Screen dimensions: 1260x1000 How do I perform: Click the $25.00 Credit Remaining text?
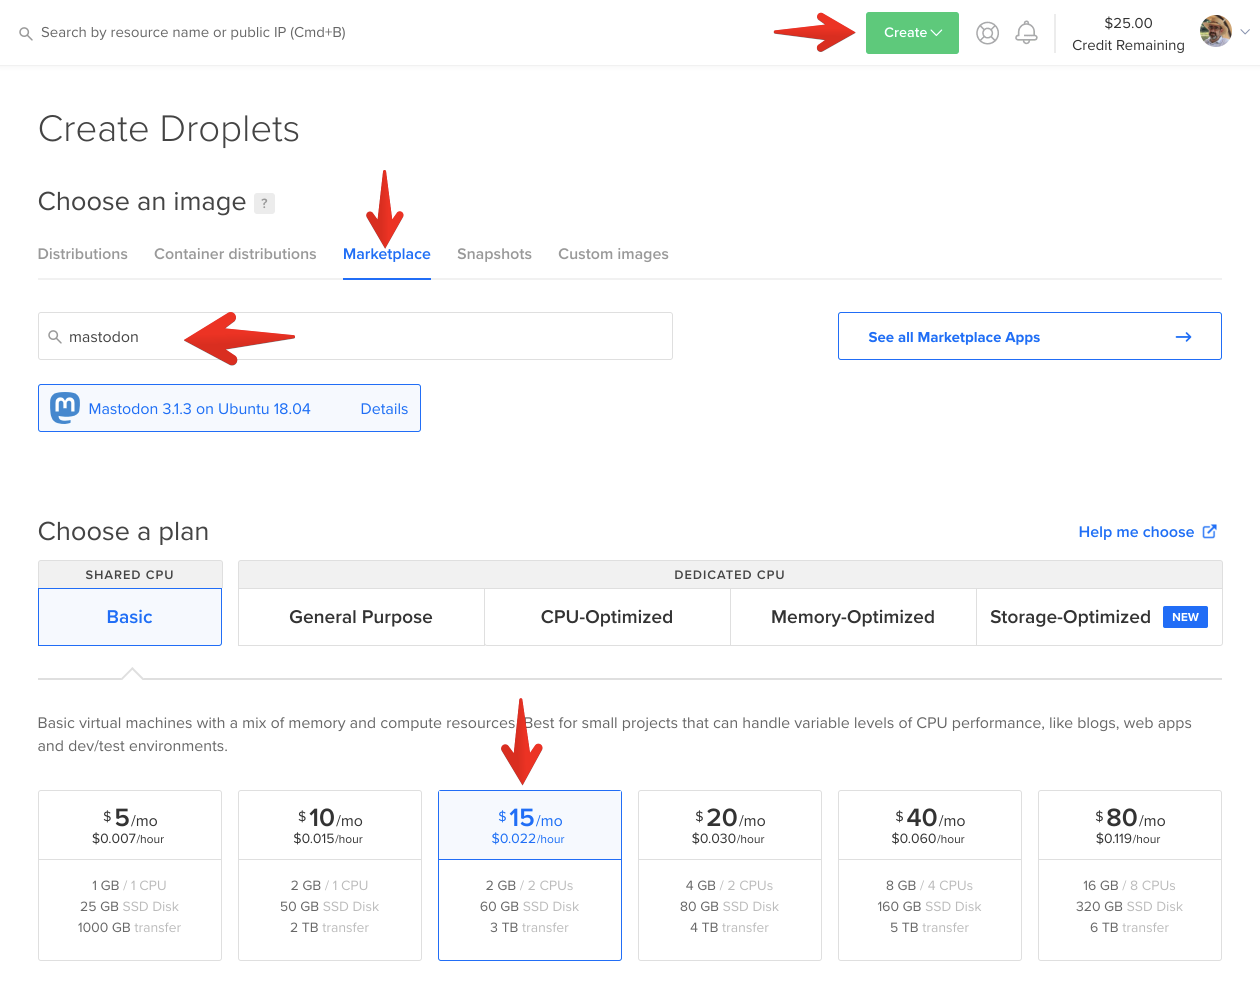(1128, 34)
